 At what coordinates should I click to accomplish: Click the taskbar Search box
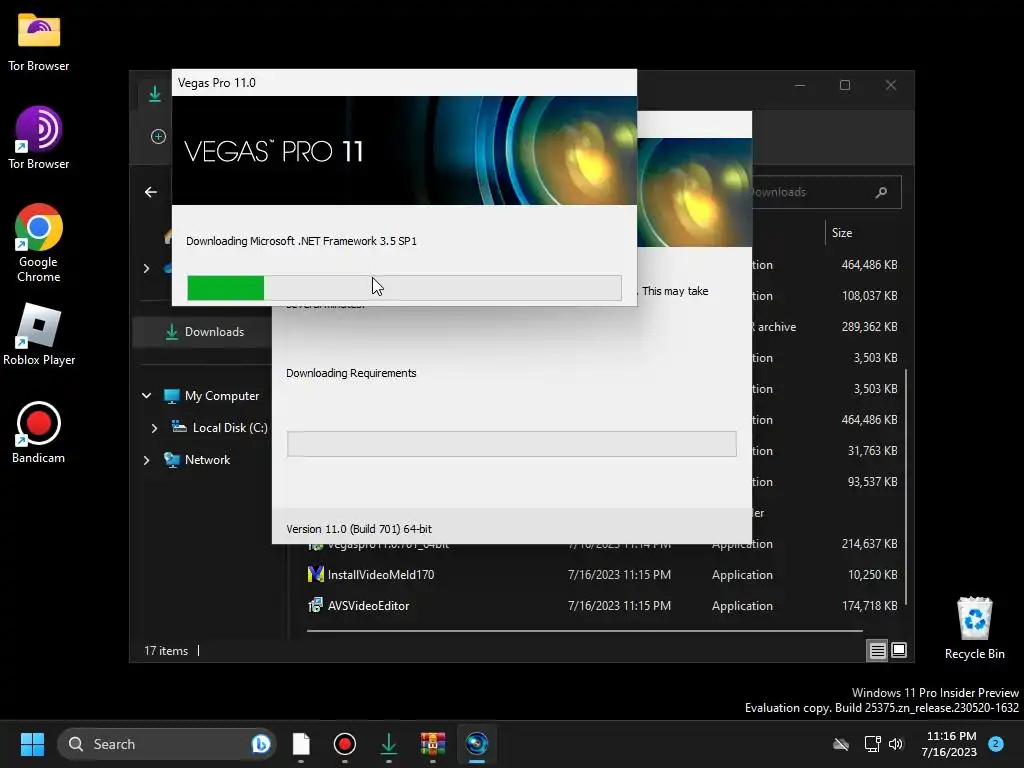167,744
